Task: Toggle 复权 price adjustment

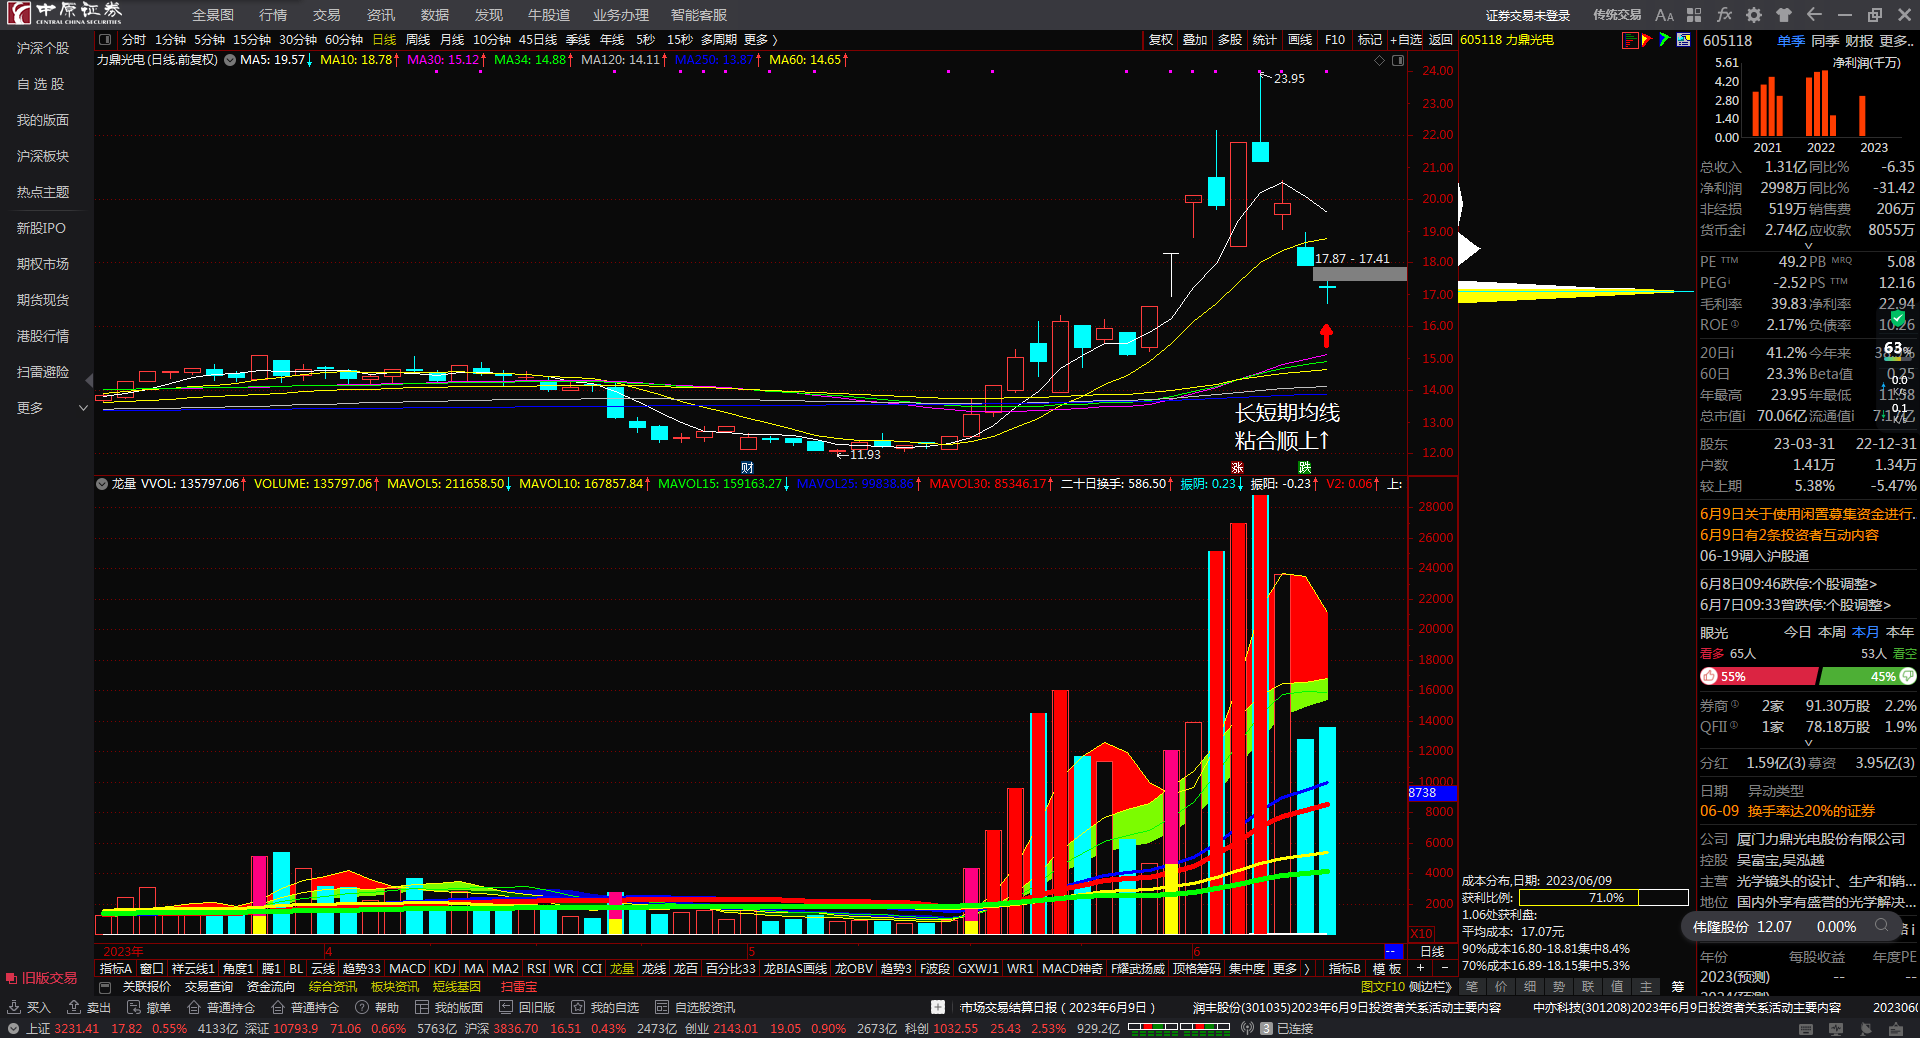Action: coord(1160,40)
